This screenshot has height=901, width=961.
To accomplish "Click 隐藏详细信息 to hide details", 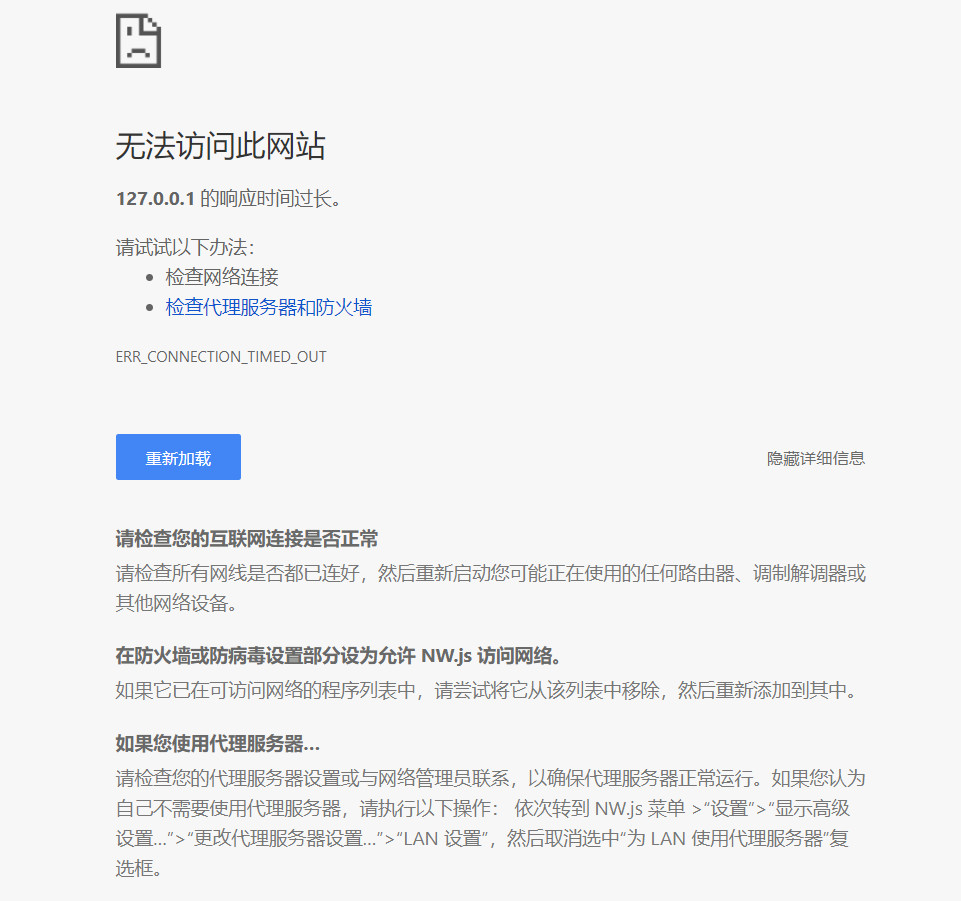I will [816, 458].
